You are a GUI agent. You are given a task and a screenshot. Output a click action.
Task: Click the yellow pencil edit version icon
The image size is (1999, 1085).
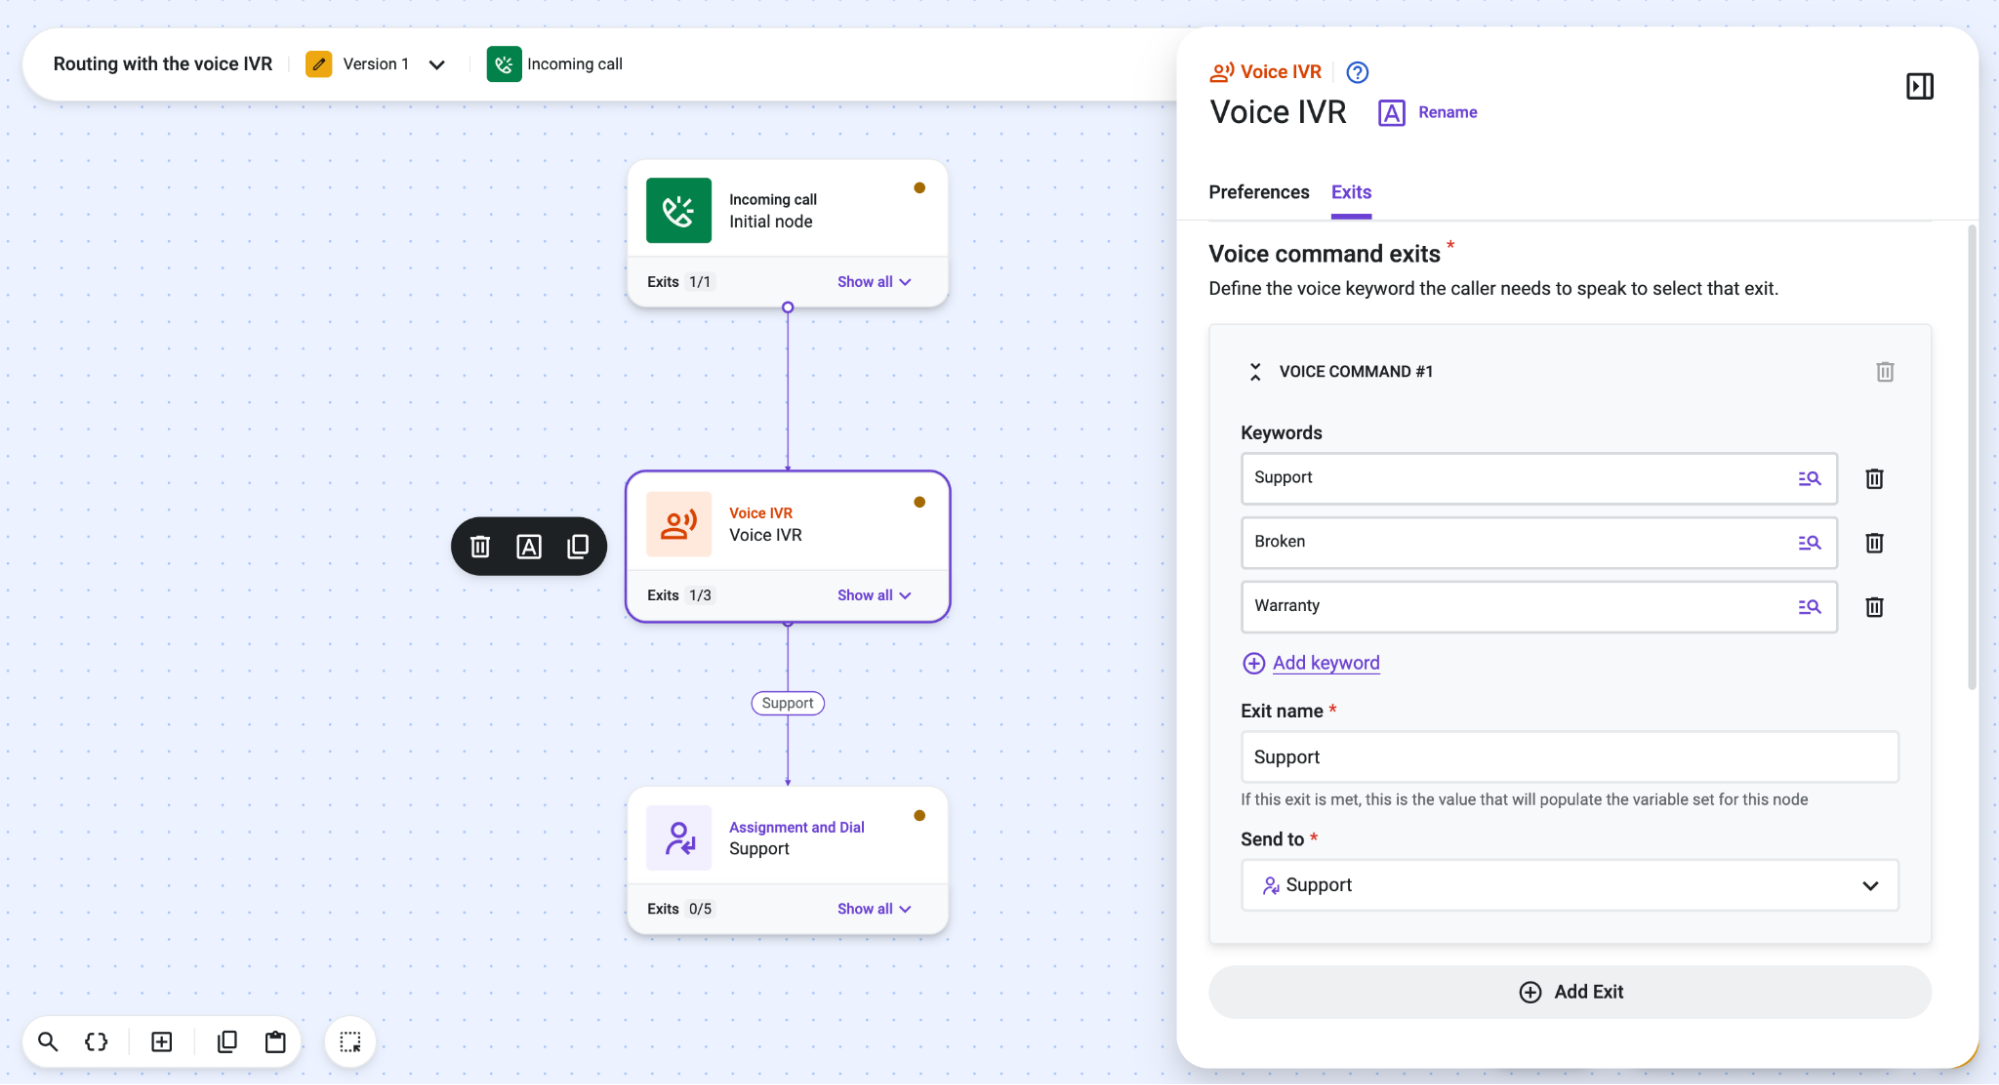318,64
